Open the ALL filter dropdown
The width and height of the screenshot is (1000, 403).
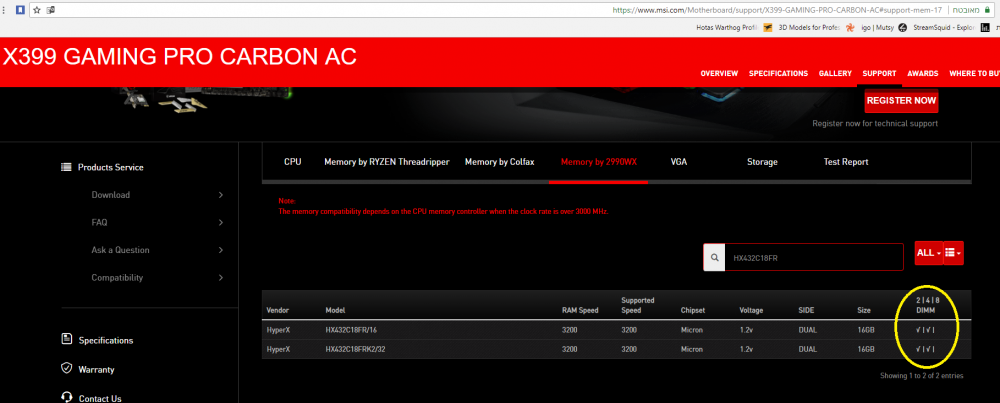pyautogui.click(x=928, y=253)
